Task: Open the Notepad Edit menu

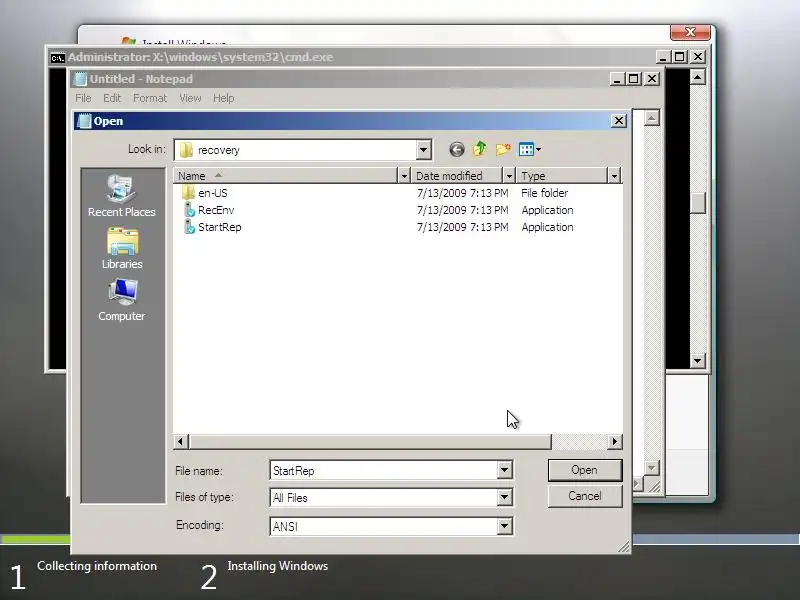Action: [x=112, y=98]
